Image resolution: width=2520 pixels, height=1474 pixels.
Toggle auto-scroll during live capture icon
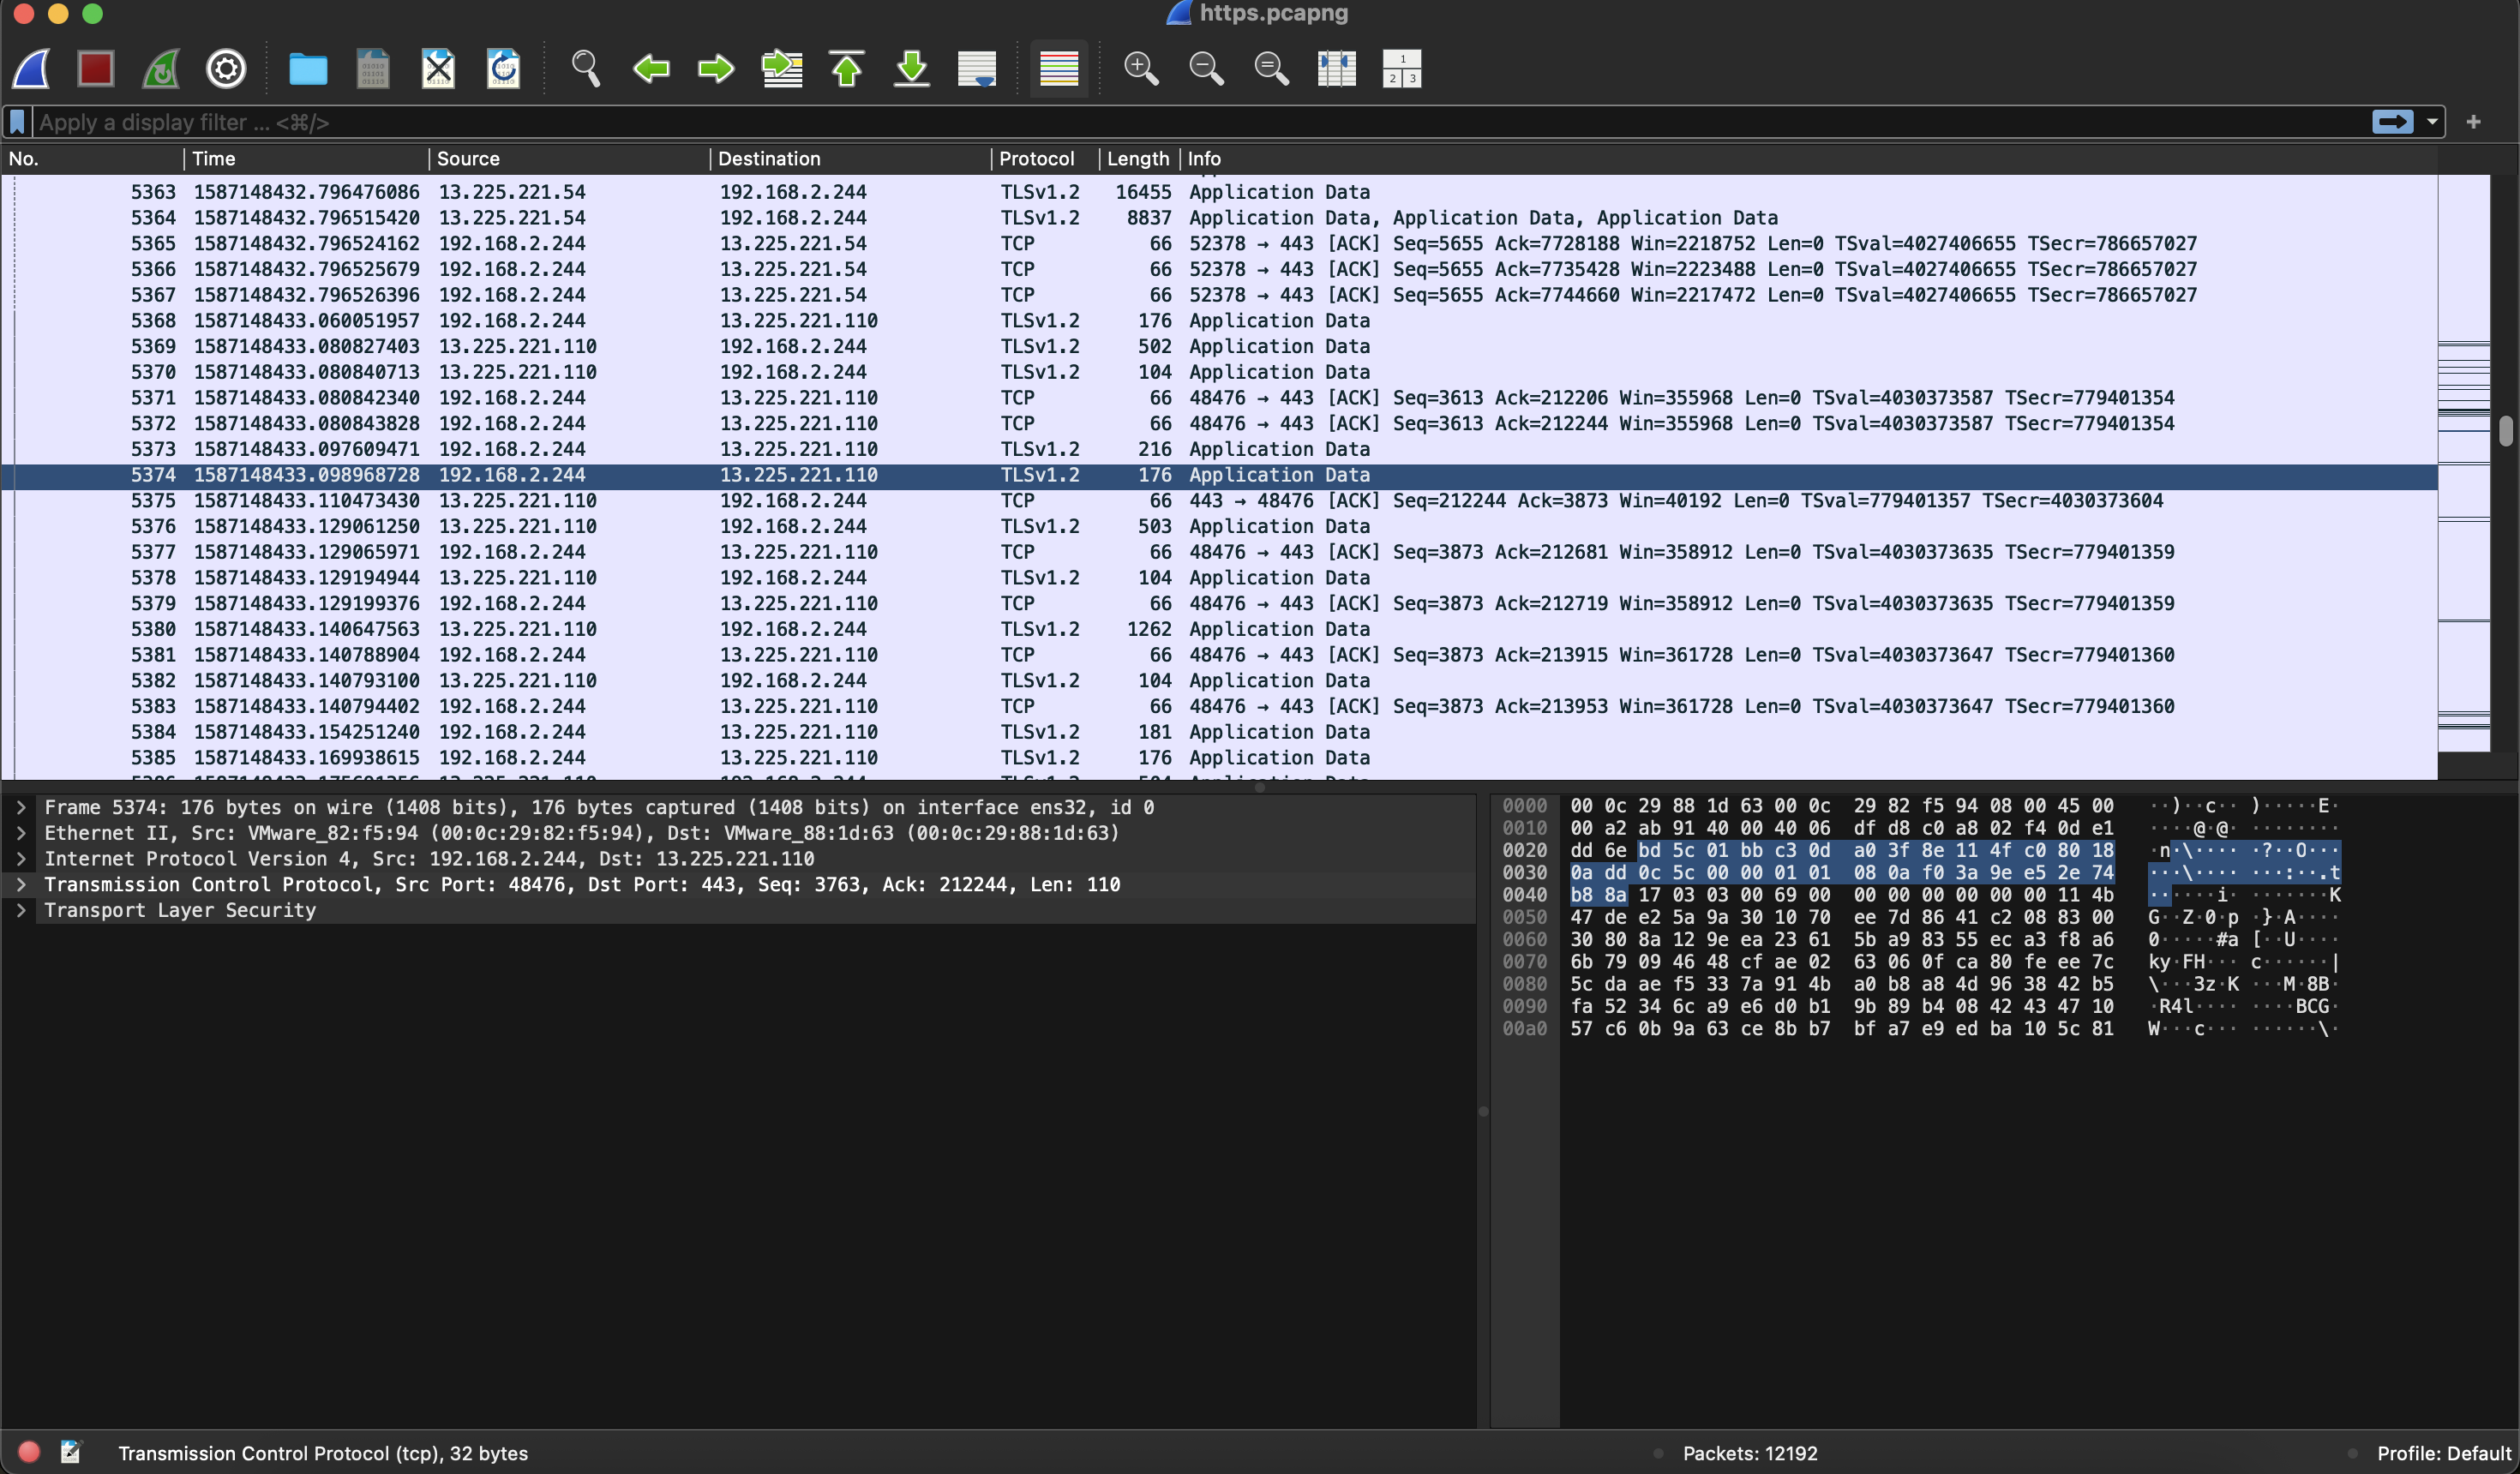pos(977,69)
